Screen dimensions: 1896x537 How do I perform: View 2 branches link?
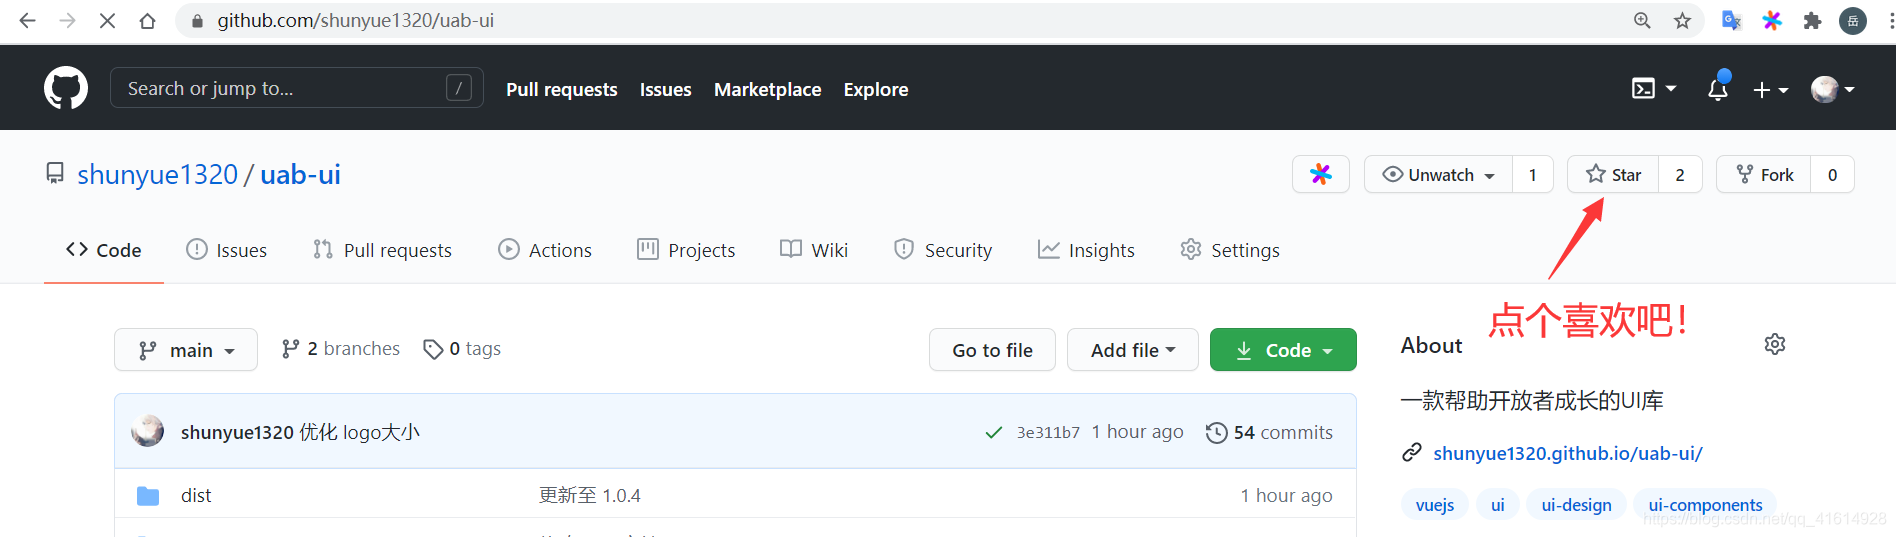tap(341, 349)
